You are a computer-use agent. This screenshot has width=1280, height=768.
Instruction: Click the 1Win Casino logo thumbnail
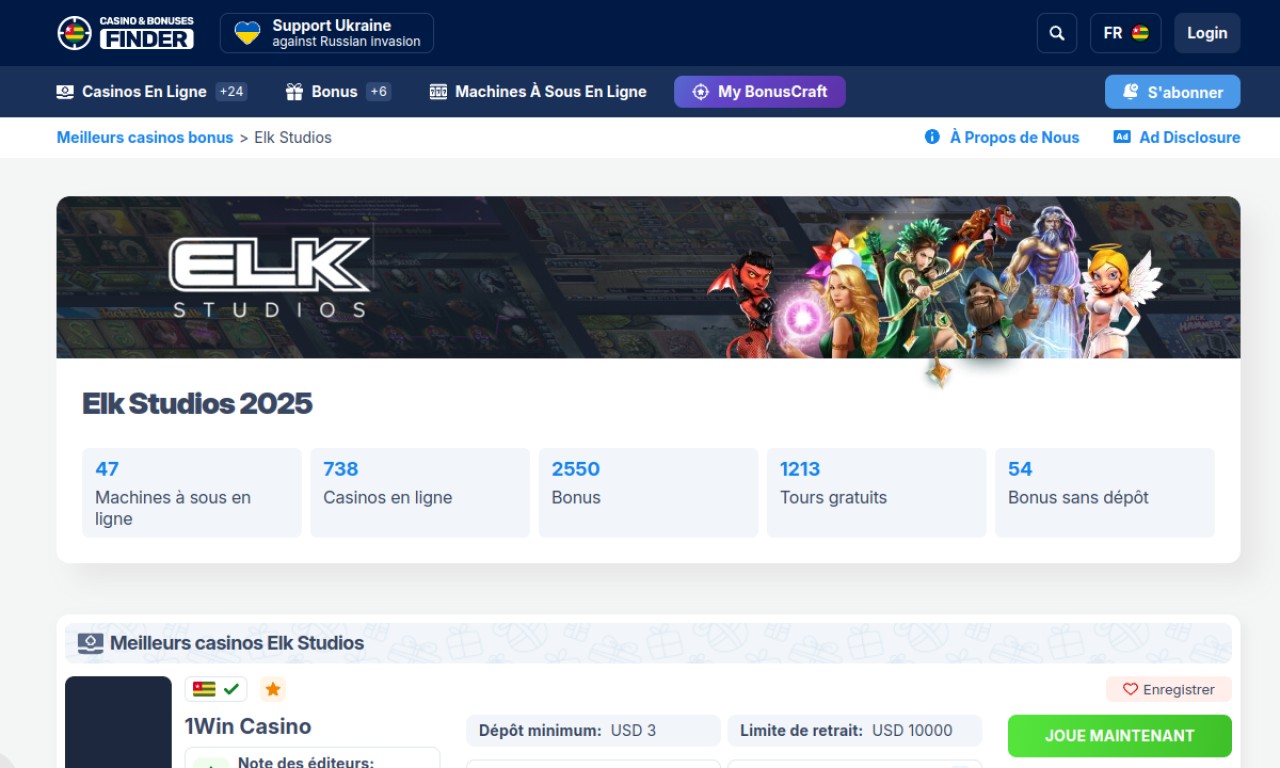[x=118, y=722]
